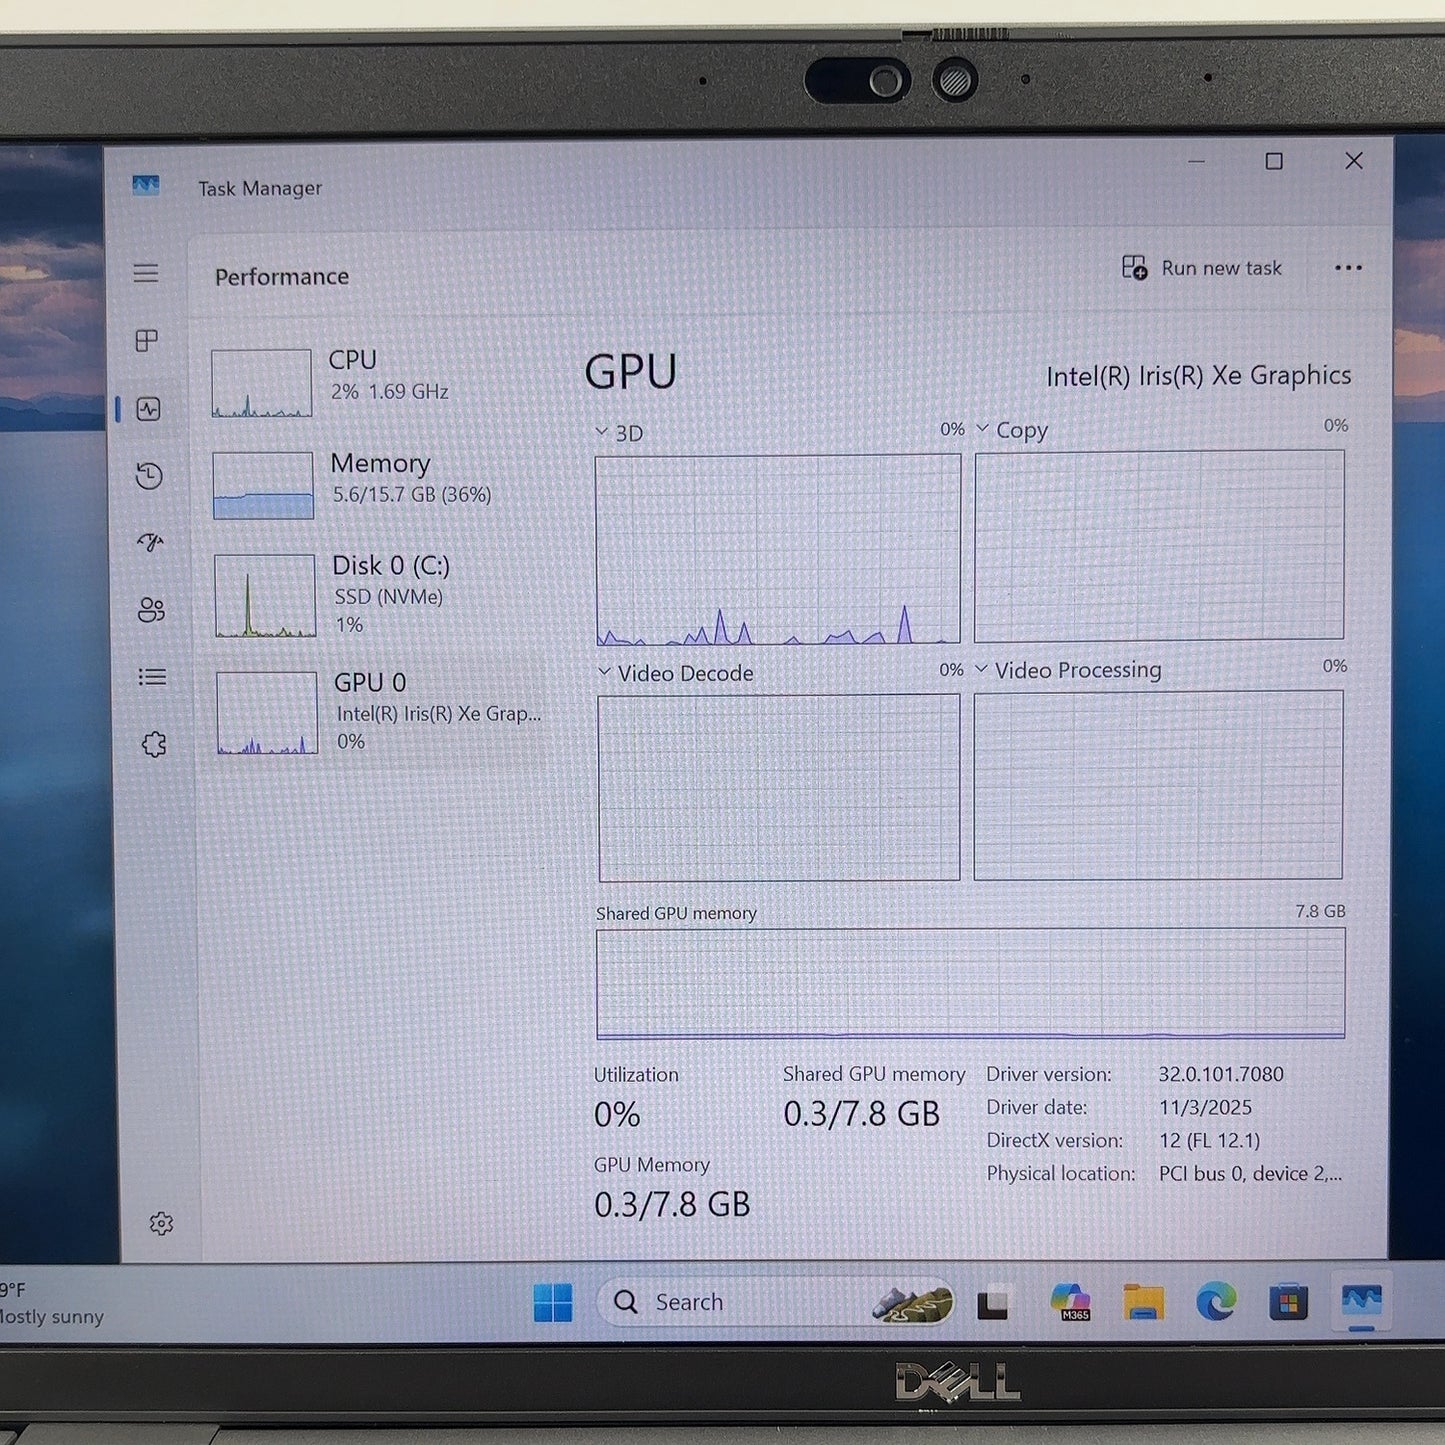Click the Task Manager taskbar icon
This screenshot has width=1445, height=1445.
click(1362, 1301)
